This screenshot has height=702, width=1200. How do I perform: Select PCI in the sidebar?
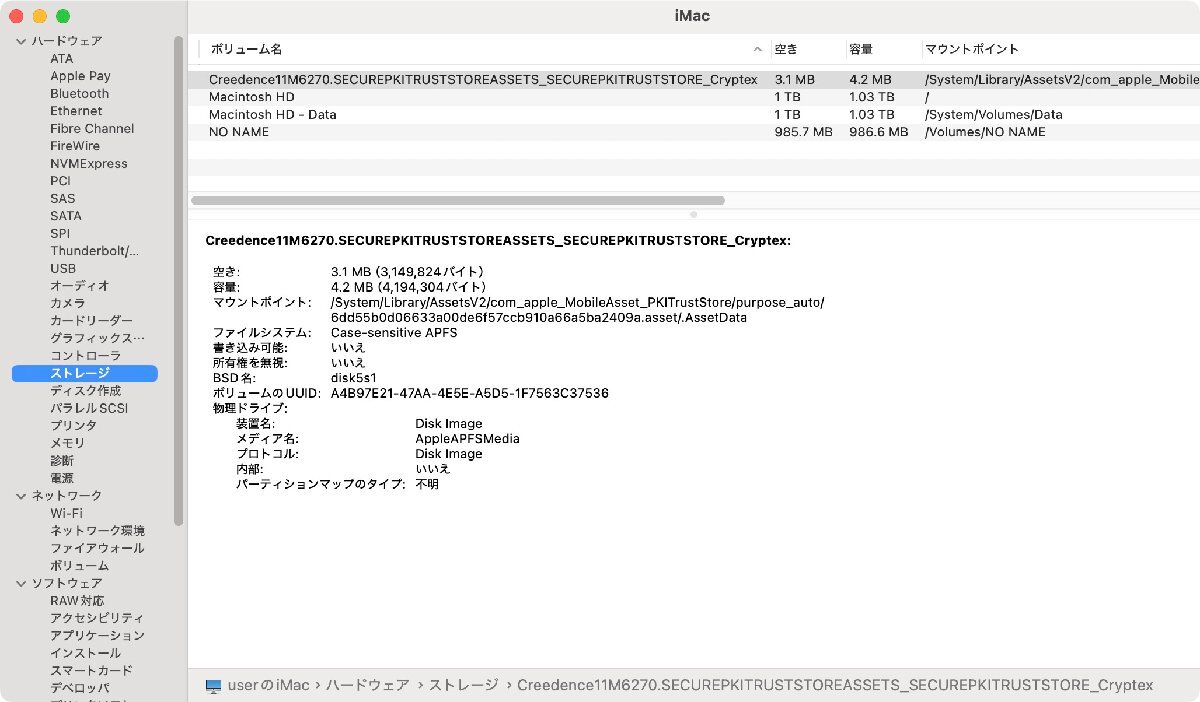(60, 181)
